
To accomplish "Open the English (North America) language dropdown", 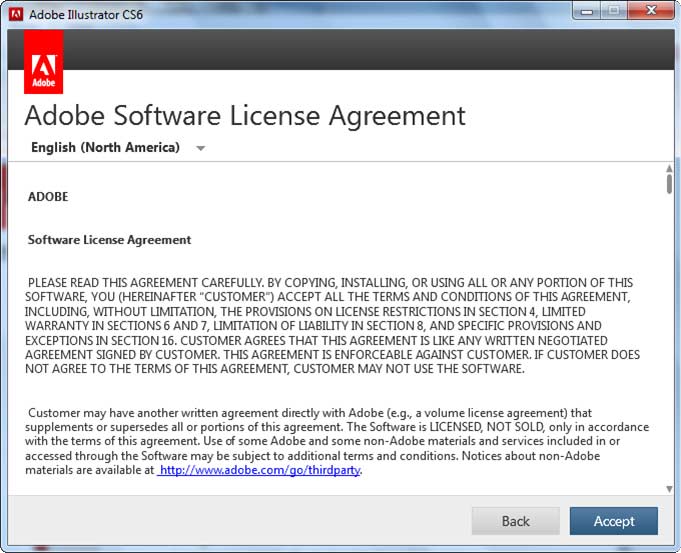I will (118, 147).
